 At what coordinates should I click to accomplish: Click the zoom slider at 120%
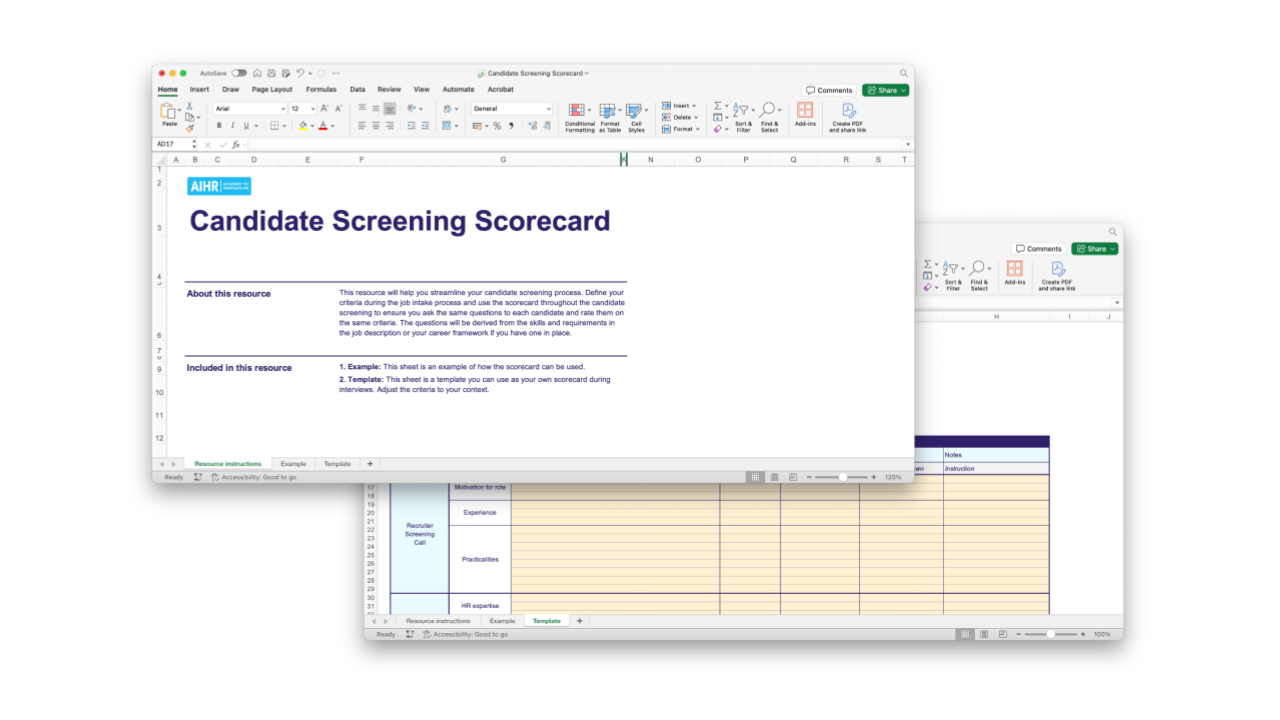click(x=842, y=477)
